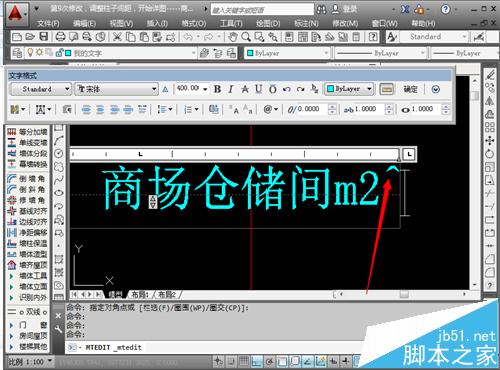Screen dimensions: 500x370
Task: Click the Lowercase conversion icon
Action: (x=248, y=109)
